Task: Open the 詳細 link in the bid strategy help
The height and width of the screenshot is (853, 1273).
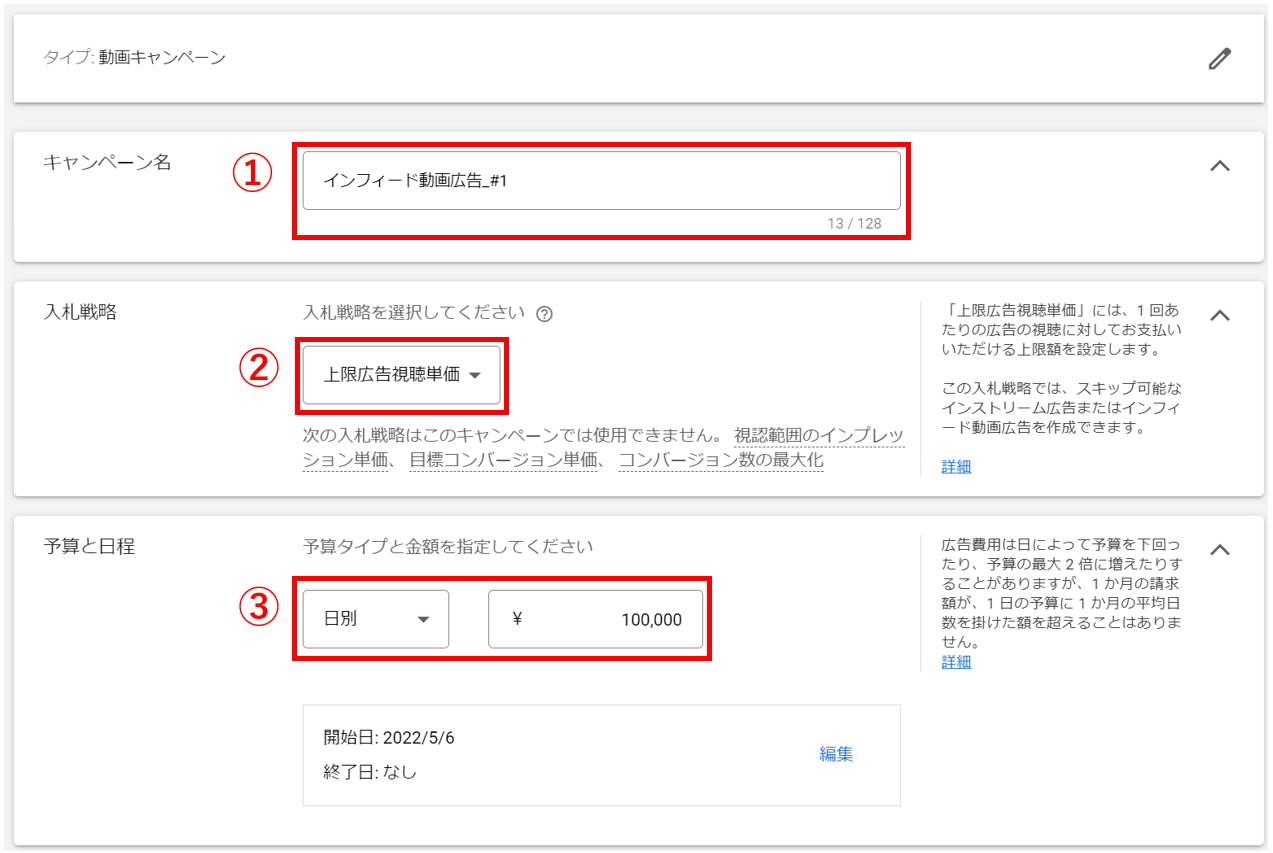Action: pyautogui.click(x=956, y=466)
